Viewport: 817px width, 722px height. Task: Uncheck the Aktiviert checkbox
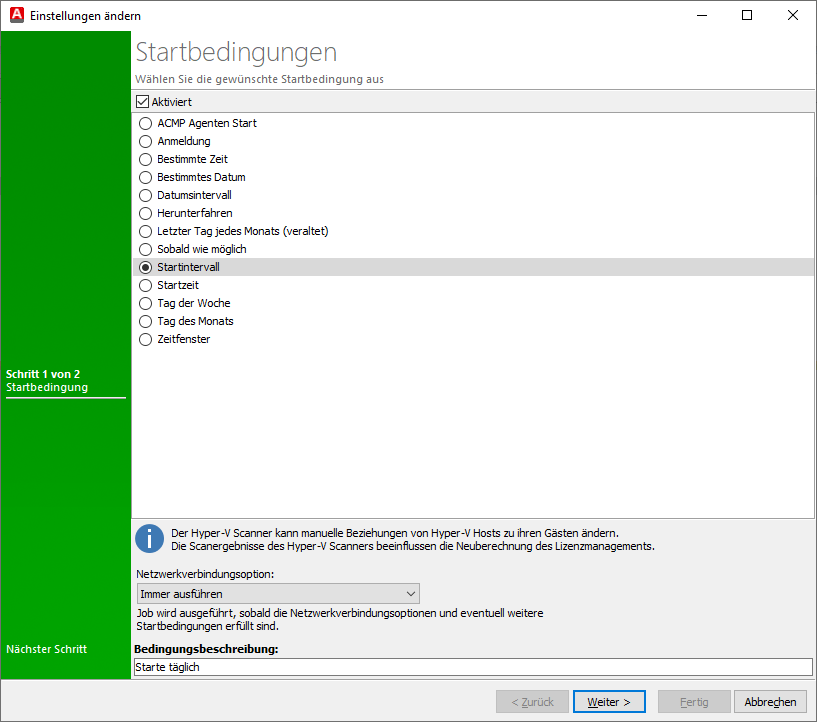tap(141, 101)
